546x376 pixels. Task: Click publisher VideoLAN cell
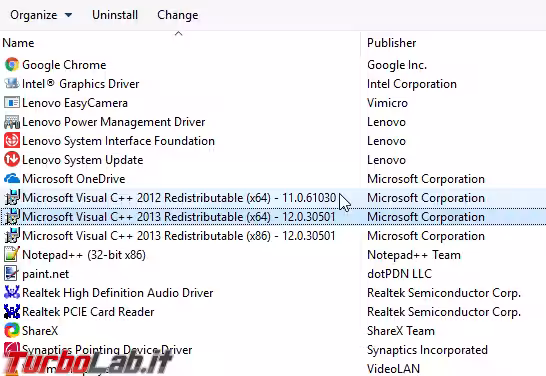tap(393, 368)
